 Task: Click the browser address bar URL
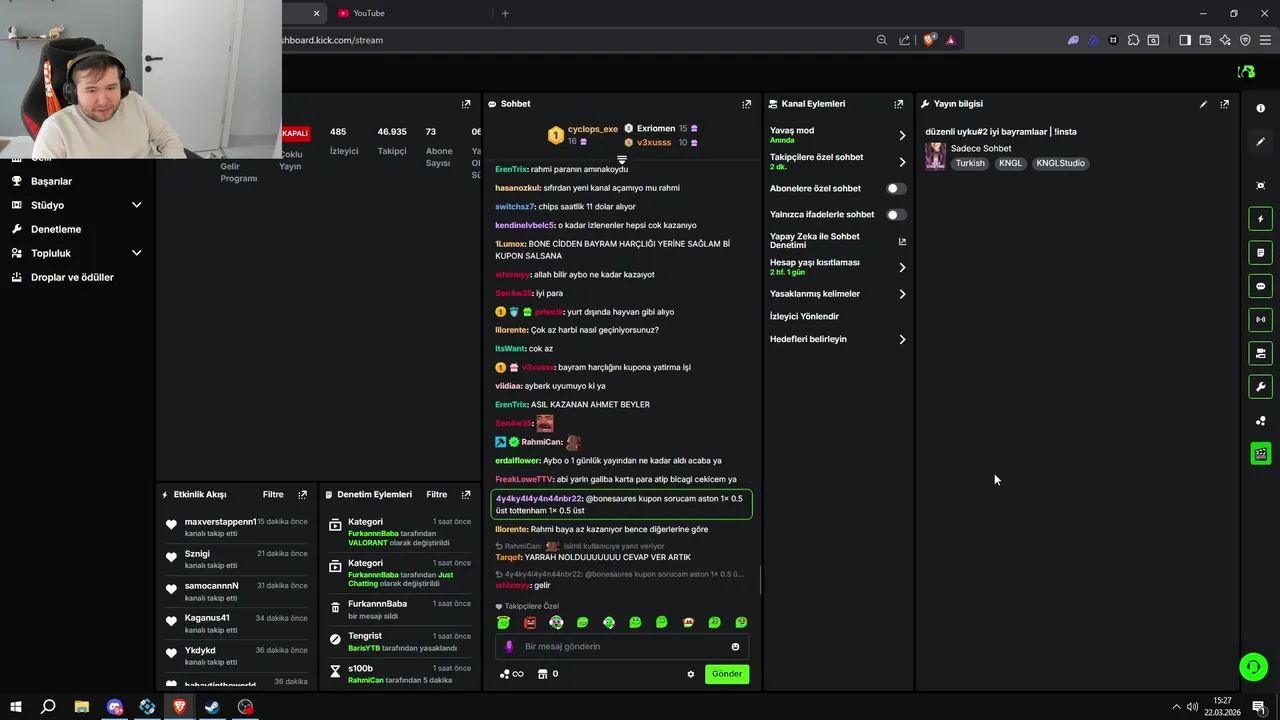(334, 40)
